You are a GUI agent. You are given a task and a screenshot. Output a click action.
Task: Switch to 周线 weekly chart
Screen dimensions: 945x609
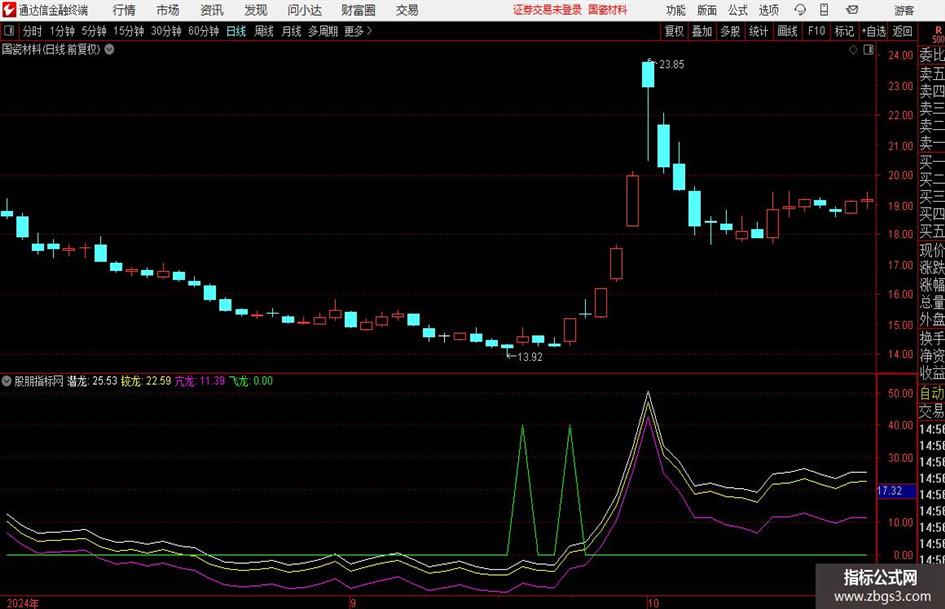click(x=264, y=31)
